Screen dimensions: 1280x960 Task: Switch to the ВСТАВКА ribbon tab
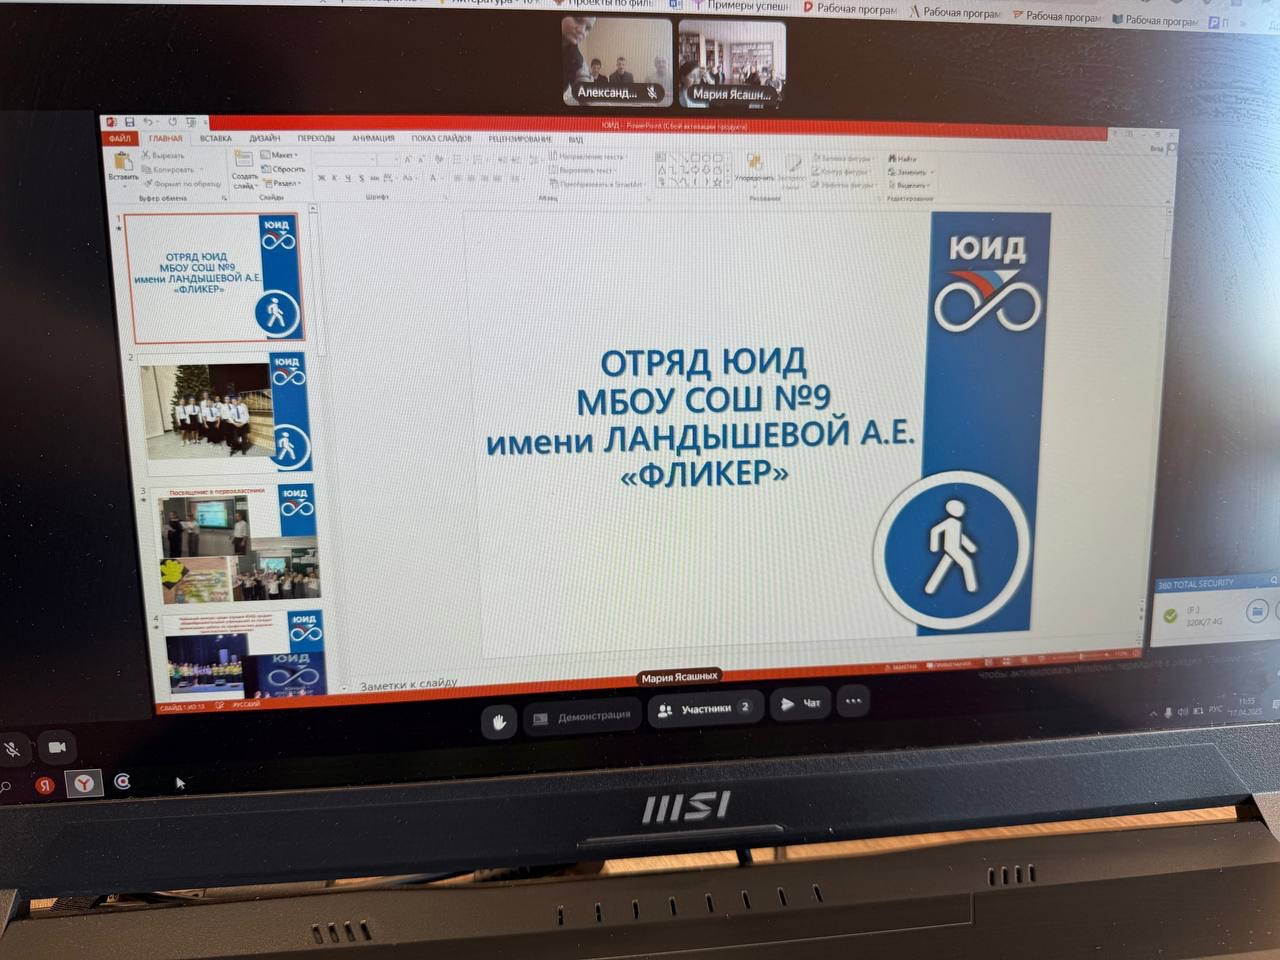point(215,139)
